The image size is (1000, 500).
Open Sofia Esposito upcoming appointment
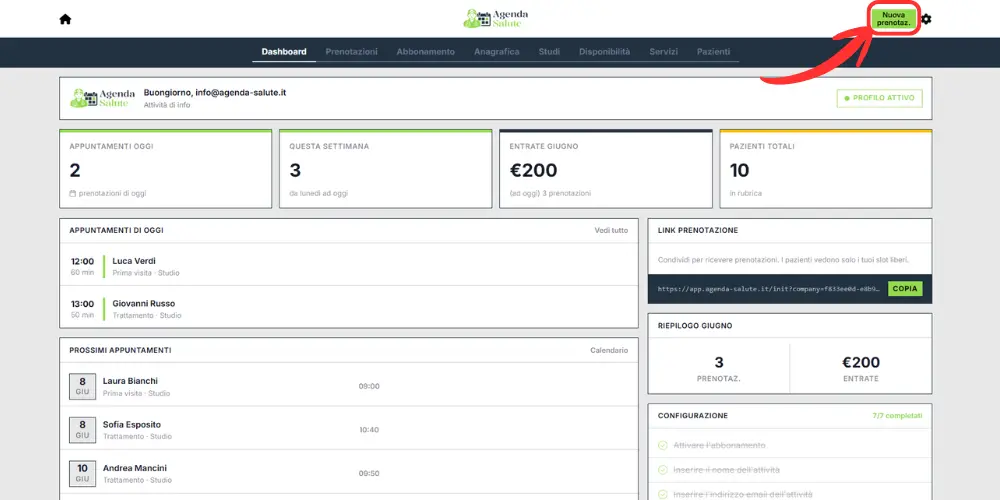coord(349,430)
